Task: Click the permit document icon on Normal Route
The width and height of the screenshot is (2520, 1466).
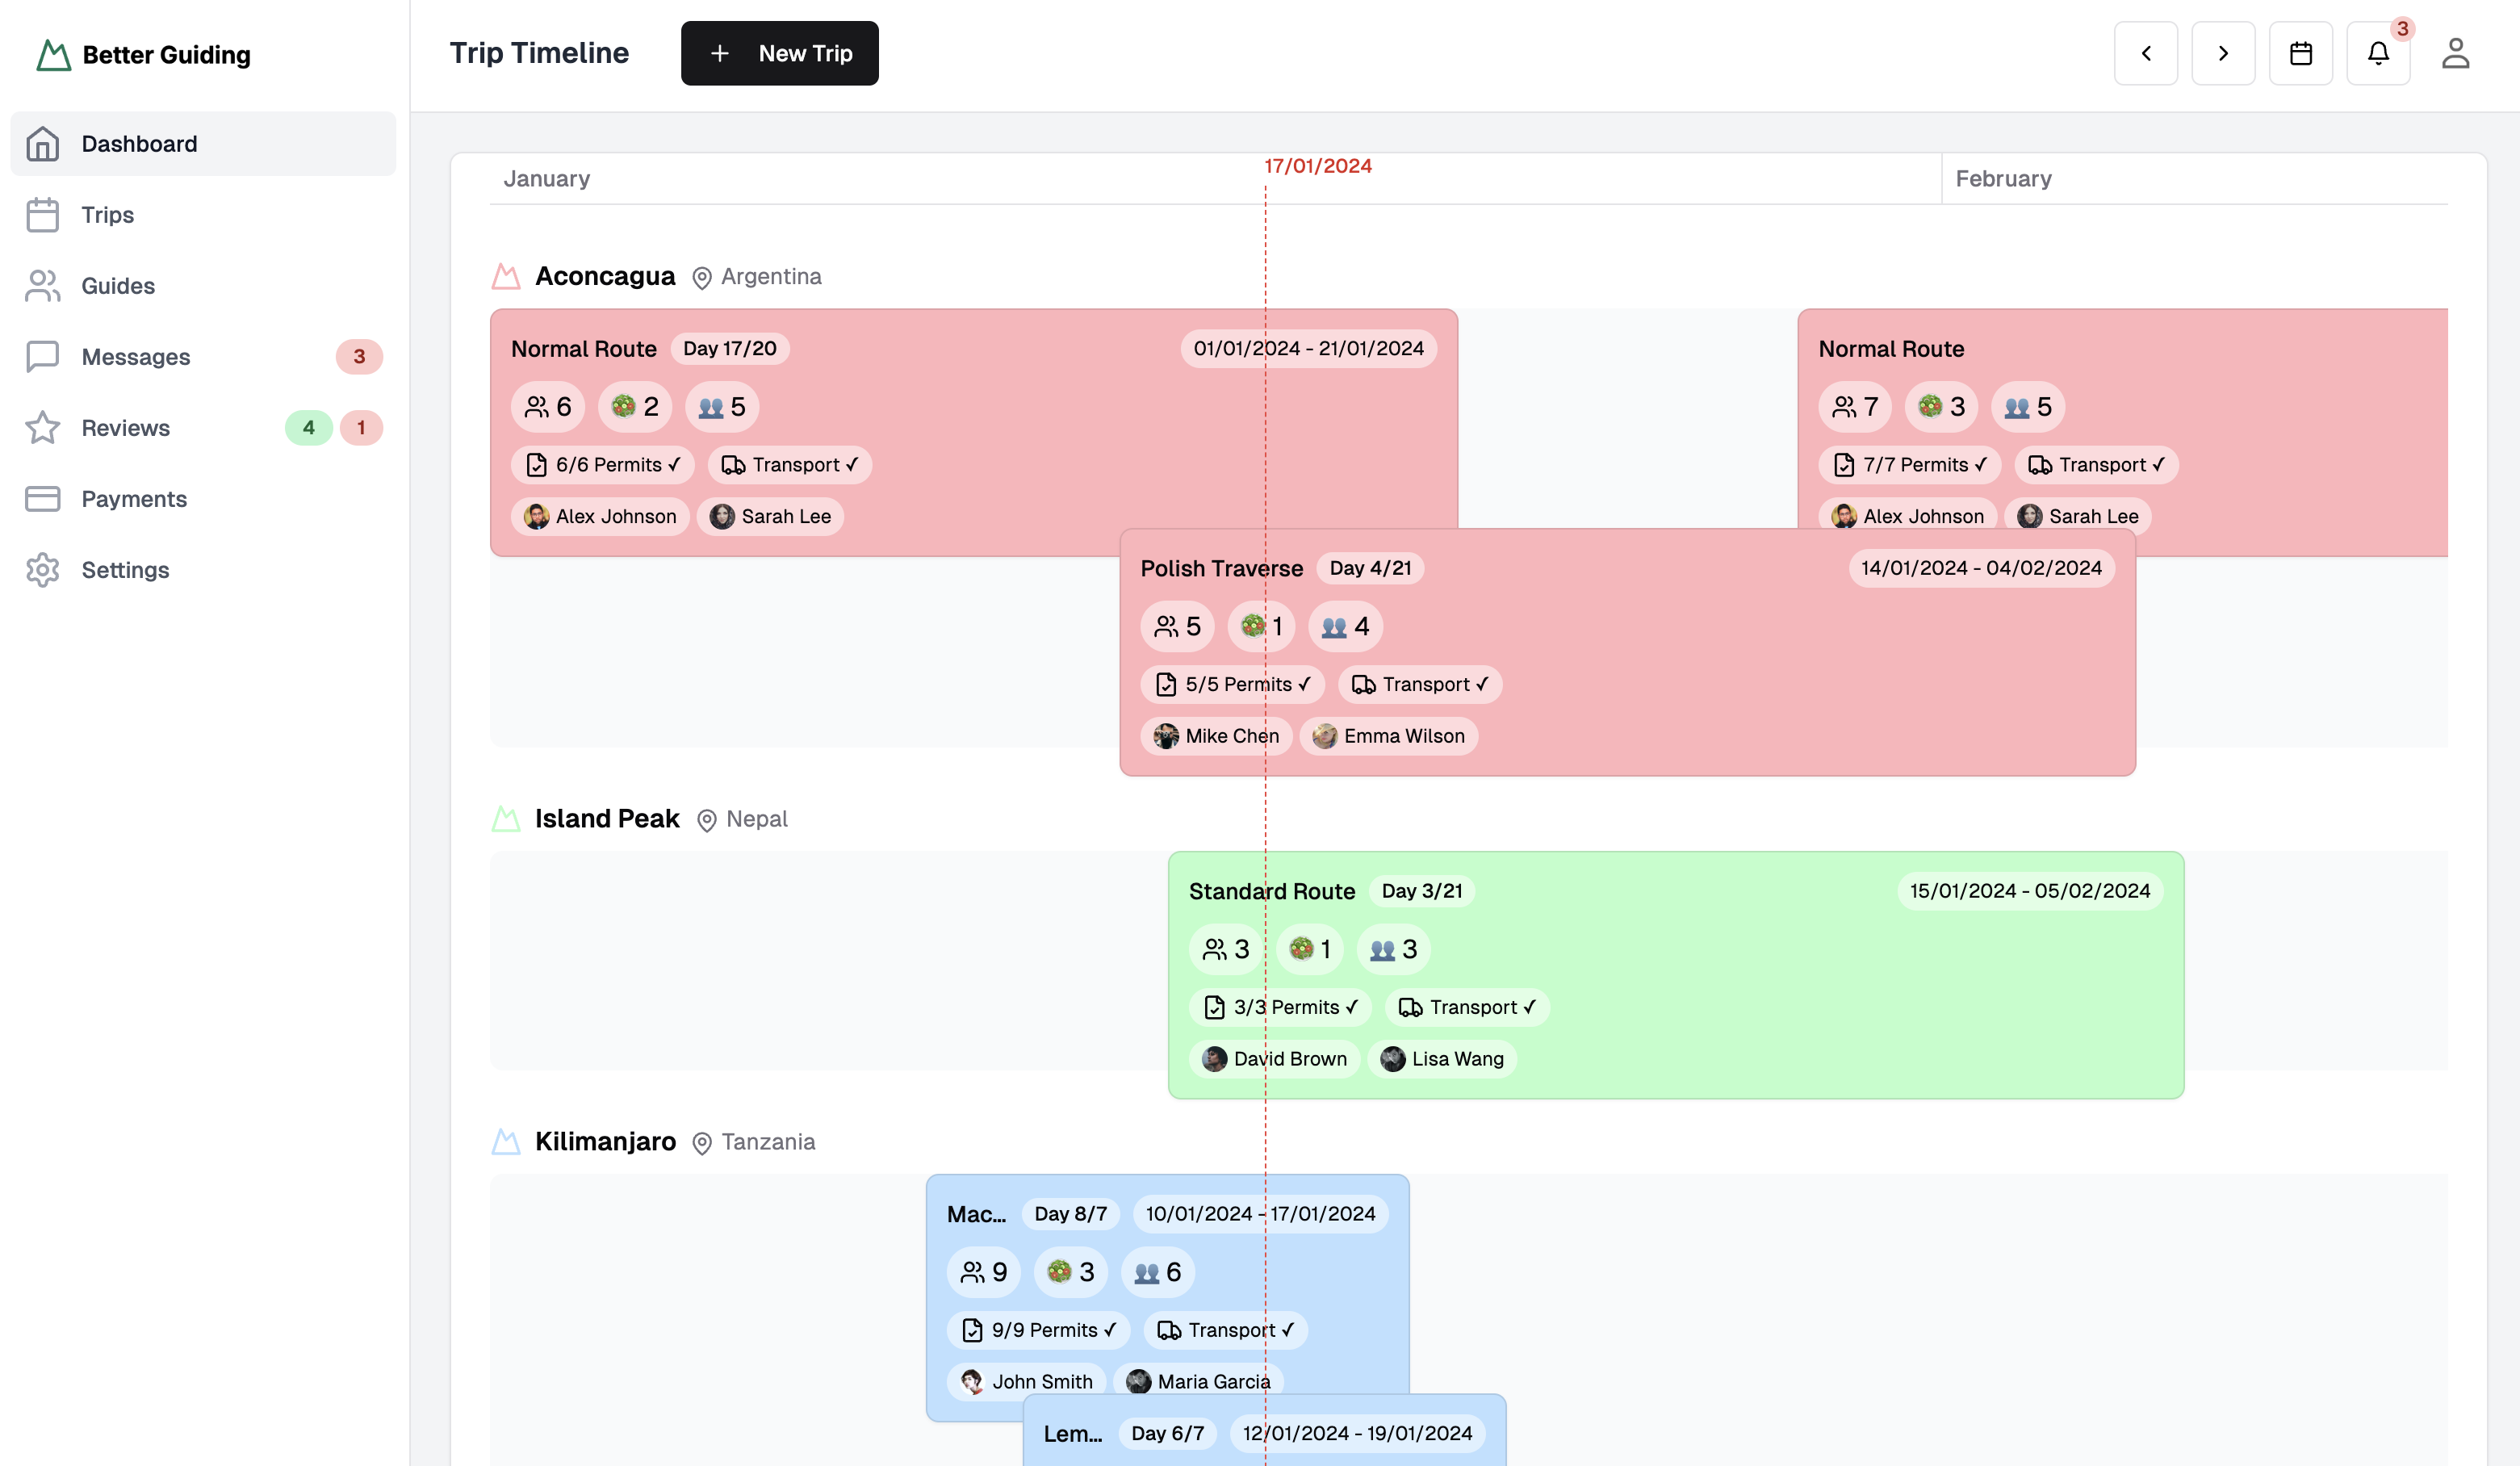Action: (x=536, y=464)
